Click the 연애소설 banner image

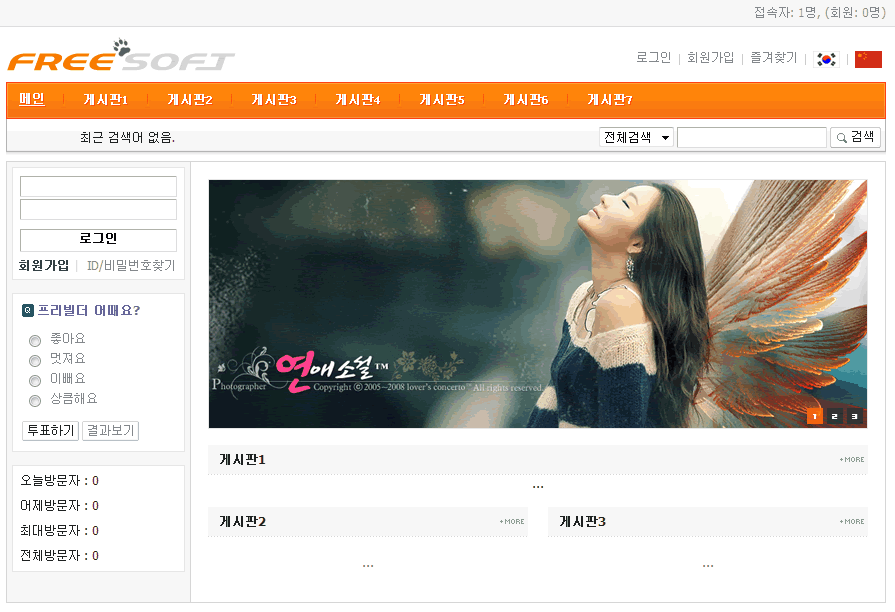[537, 303]
